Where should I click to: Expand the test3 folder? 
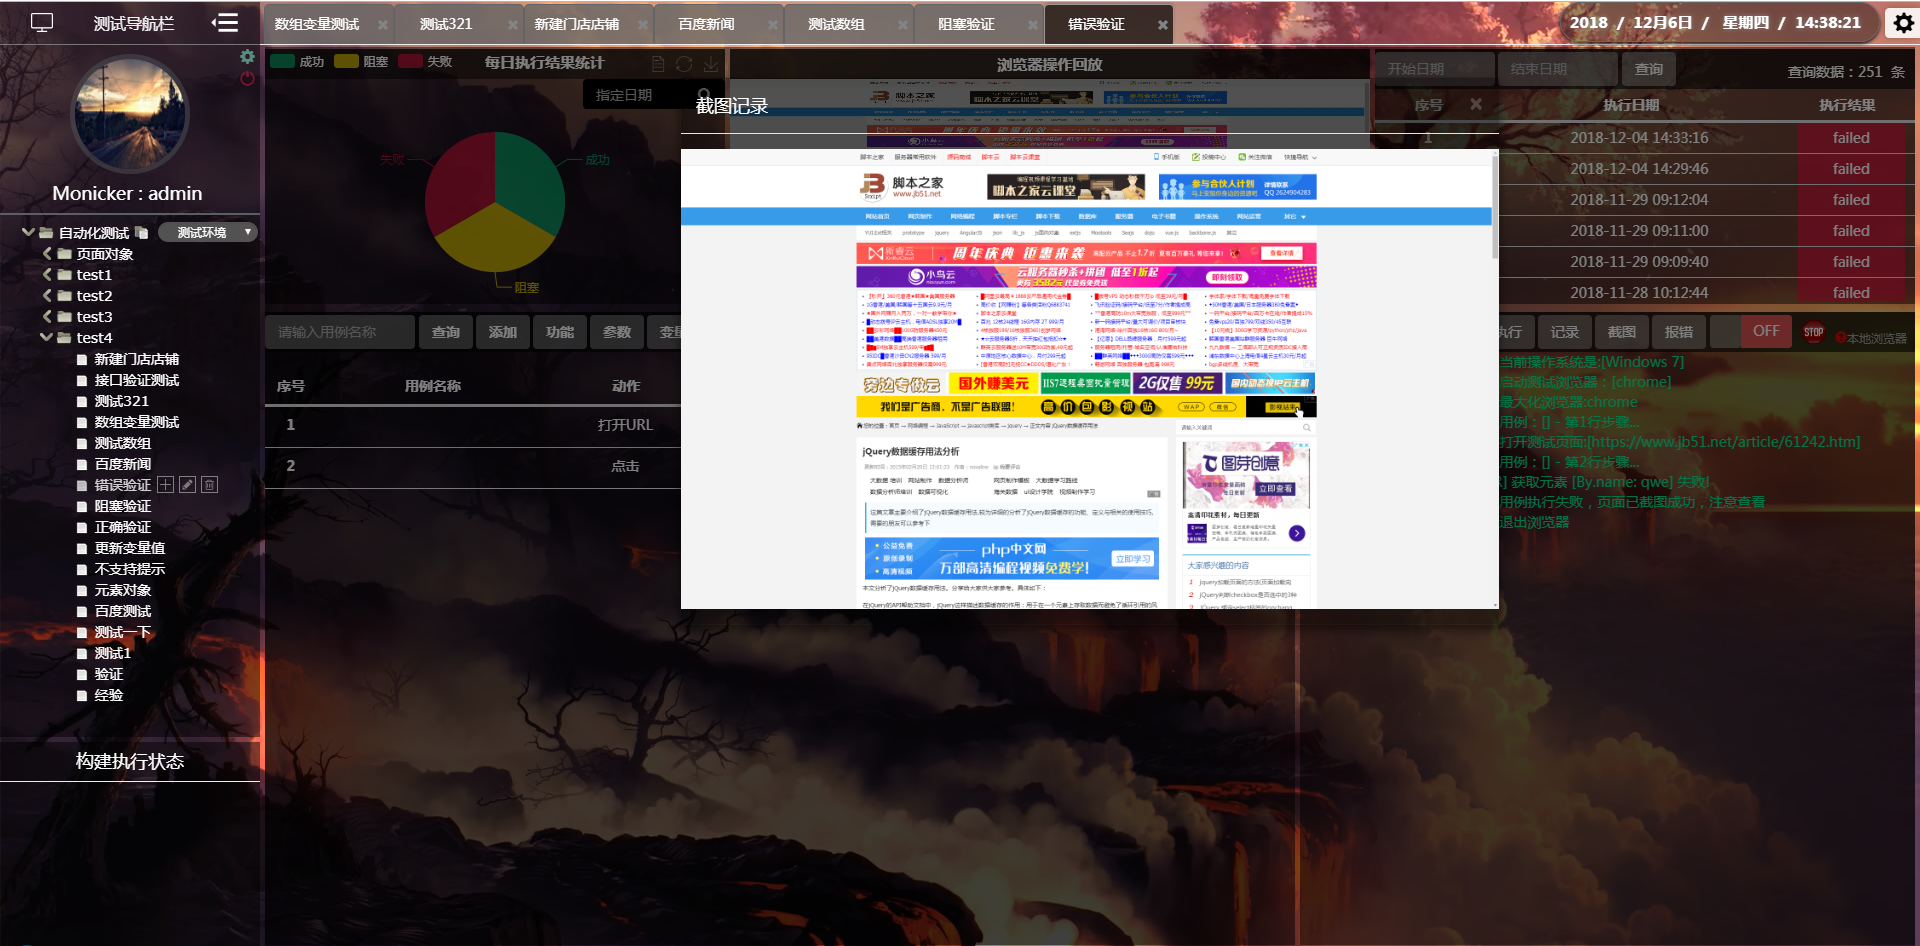tap(47, 317)
